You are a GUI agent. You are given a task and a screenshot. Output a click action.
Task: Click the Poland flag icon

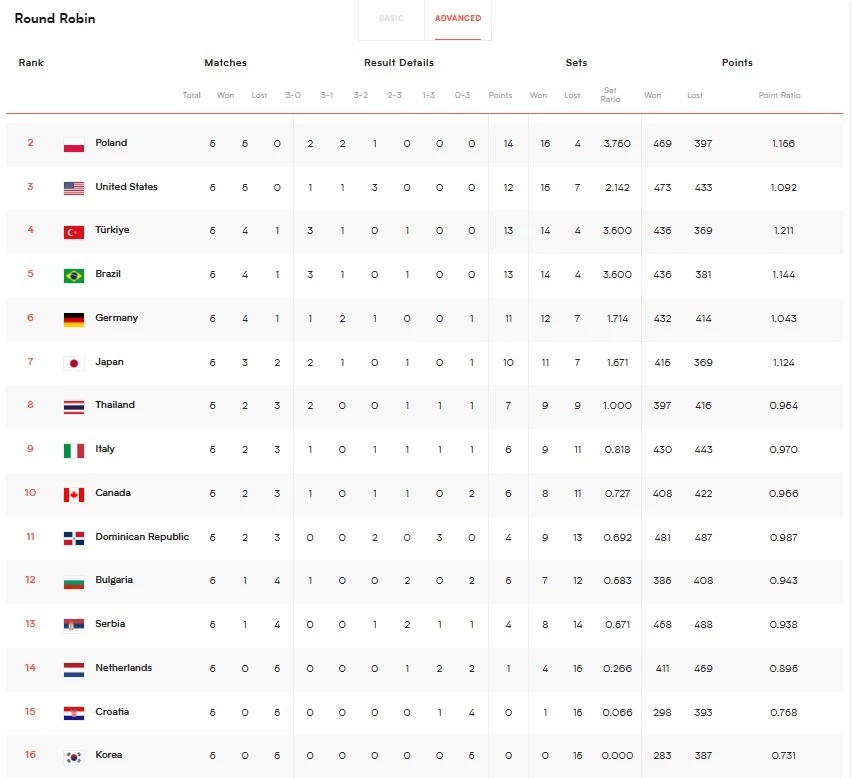pos(73,143)
